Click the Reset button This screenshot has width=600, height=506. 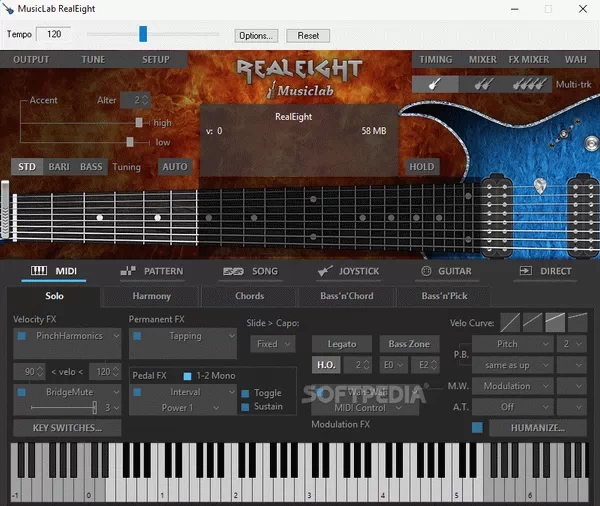pyautogui.click(x=308, y=36)
